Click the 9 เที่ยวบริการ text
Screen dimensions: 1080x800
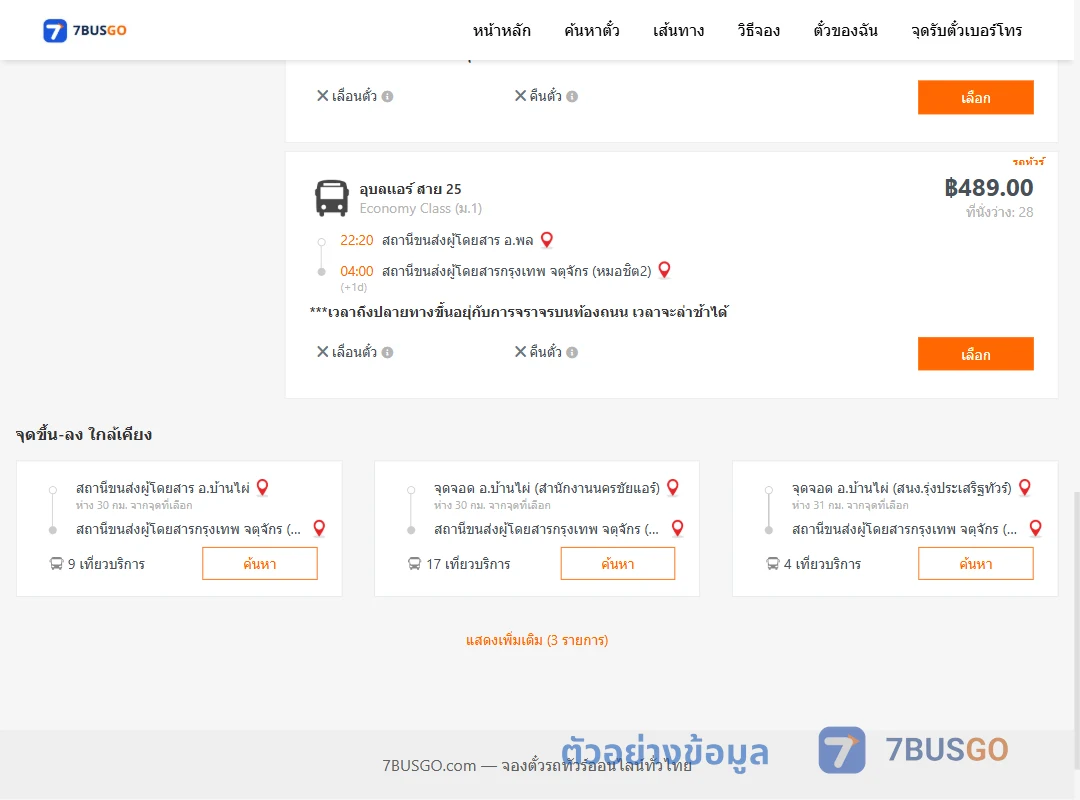click(x=106, y=564)
